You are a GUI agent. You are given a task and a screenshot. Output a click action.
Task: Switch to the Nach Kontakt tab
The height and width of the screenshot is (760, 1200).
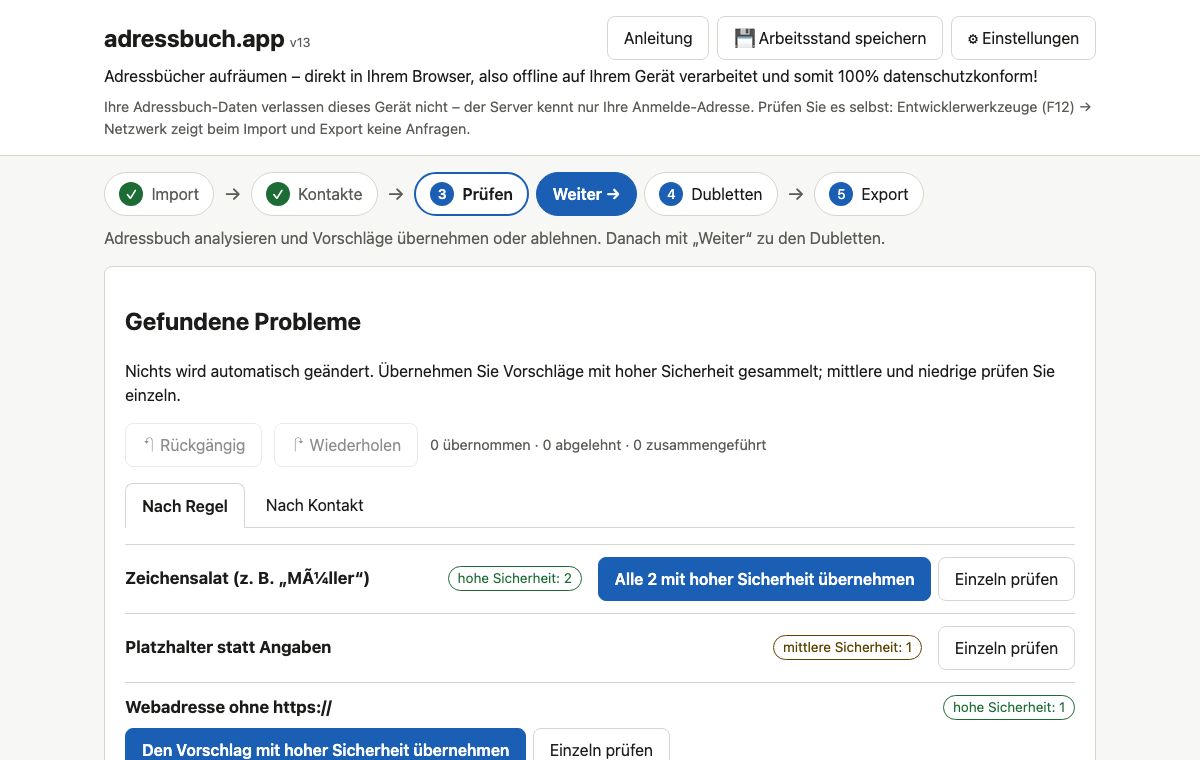point(314,505)
